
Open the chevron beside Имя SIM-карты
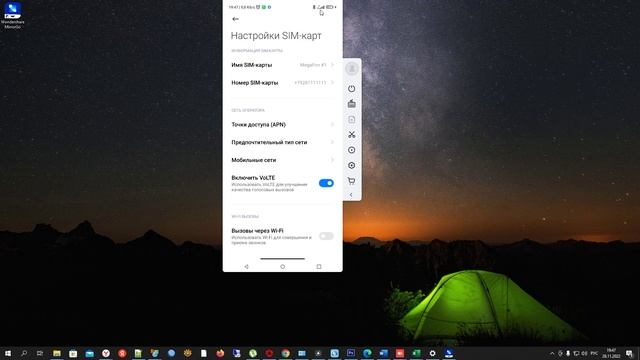(x=333, y=65)
